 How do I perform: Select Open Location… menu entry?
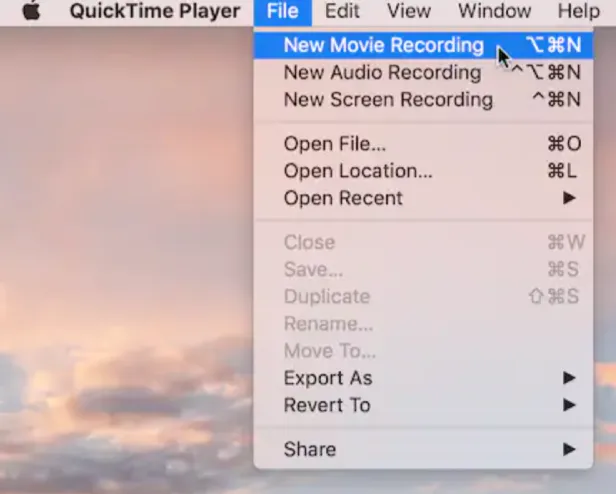point(358,171)
